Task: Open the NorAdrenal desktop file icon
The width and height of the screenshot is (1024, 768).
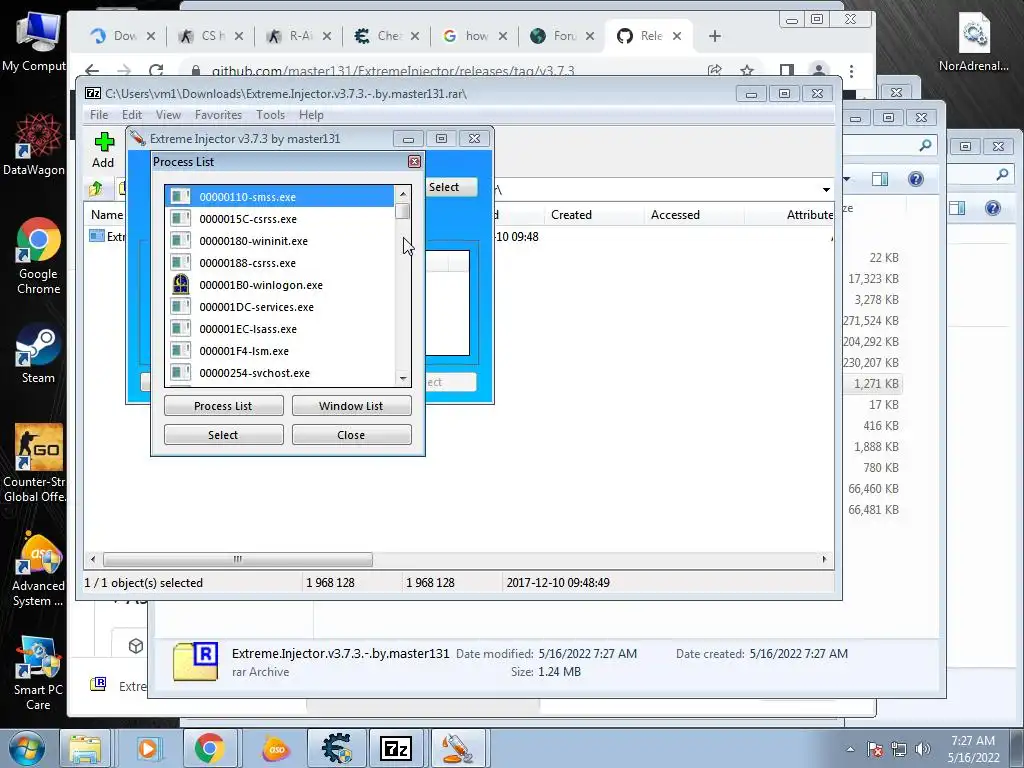Action: click(973, 42)
